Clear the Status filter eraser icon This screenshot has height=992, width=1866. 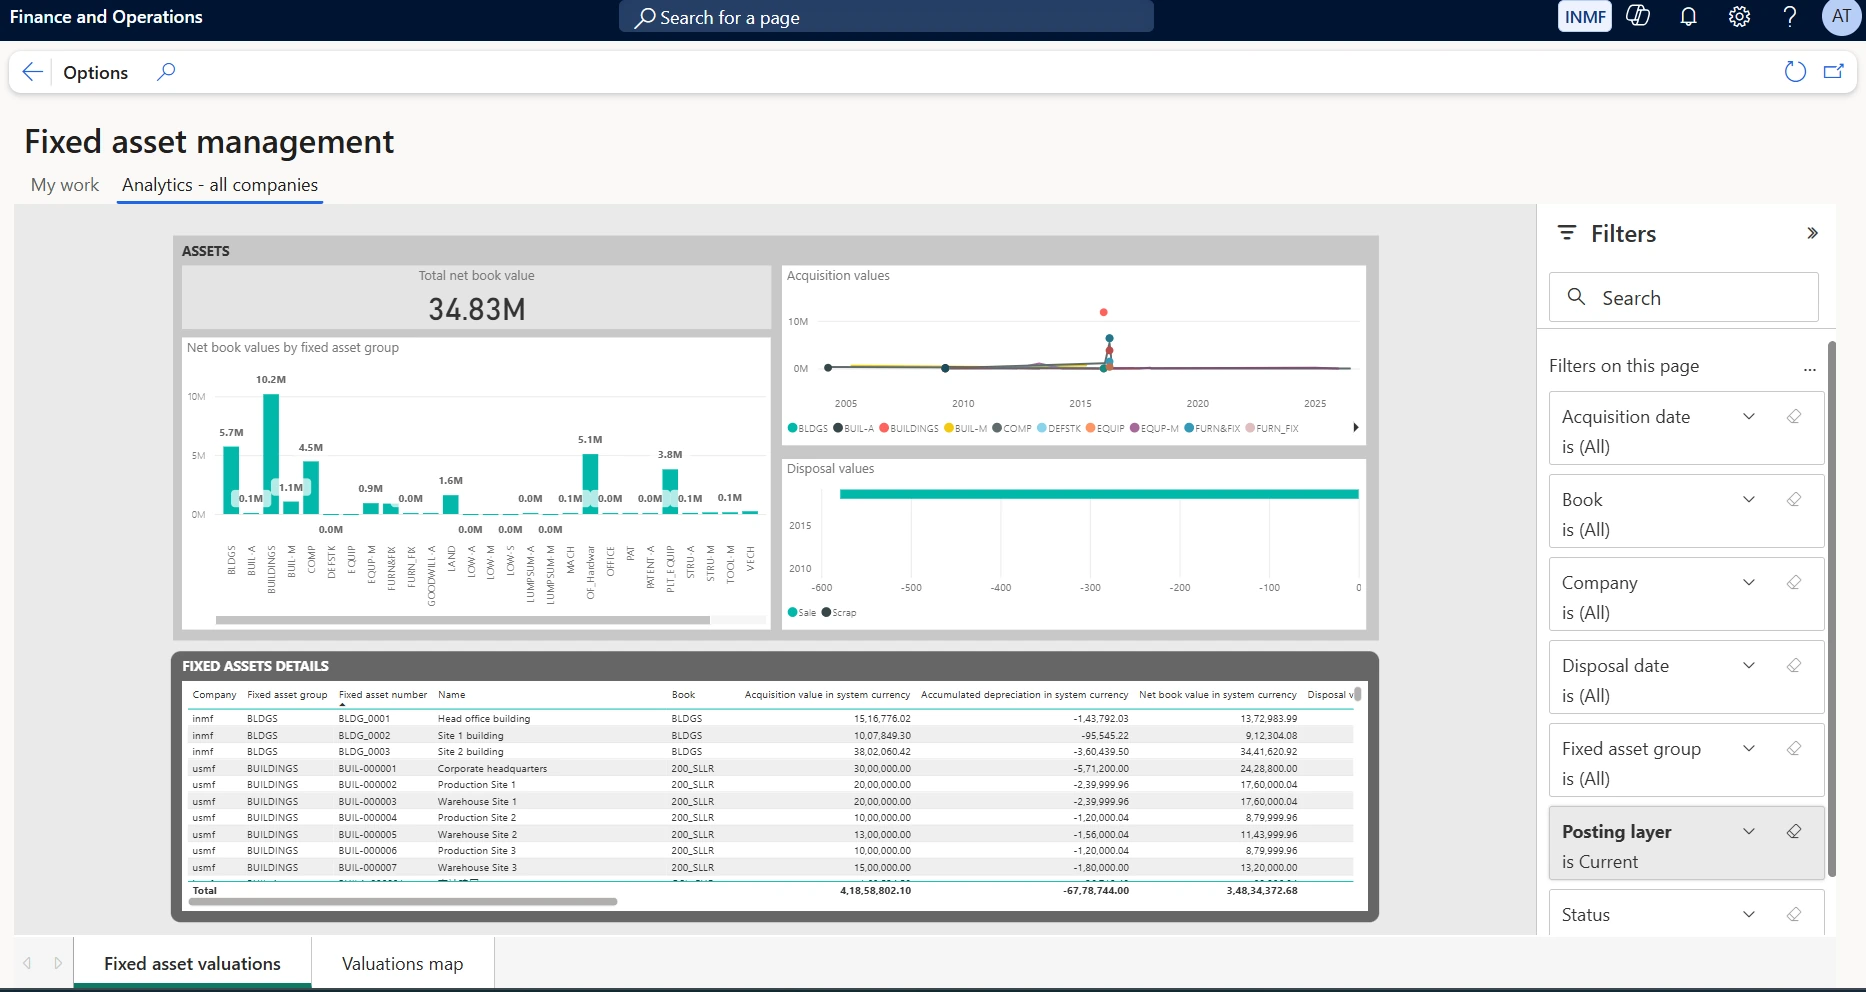[1794, 914]
